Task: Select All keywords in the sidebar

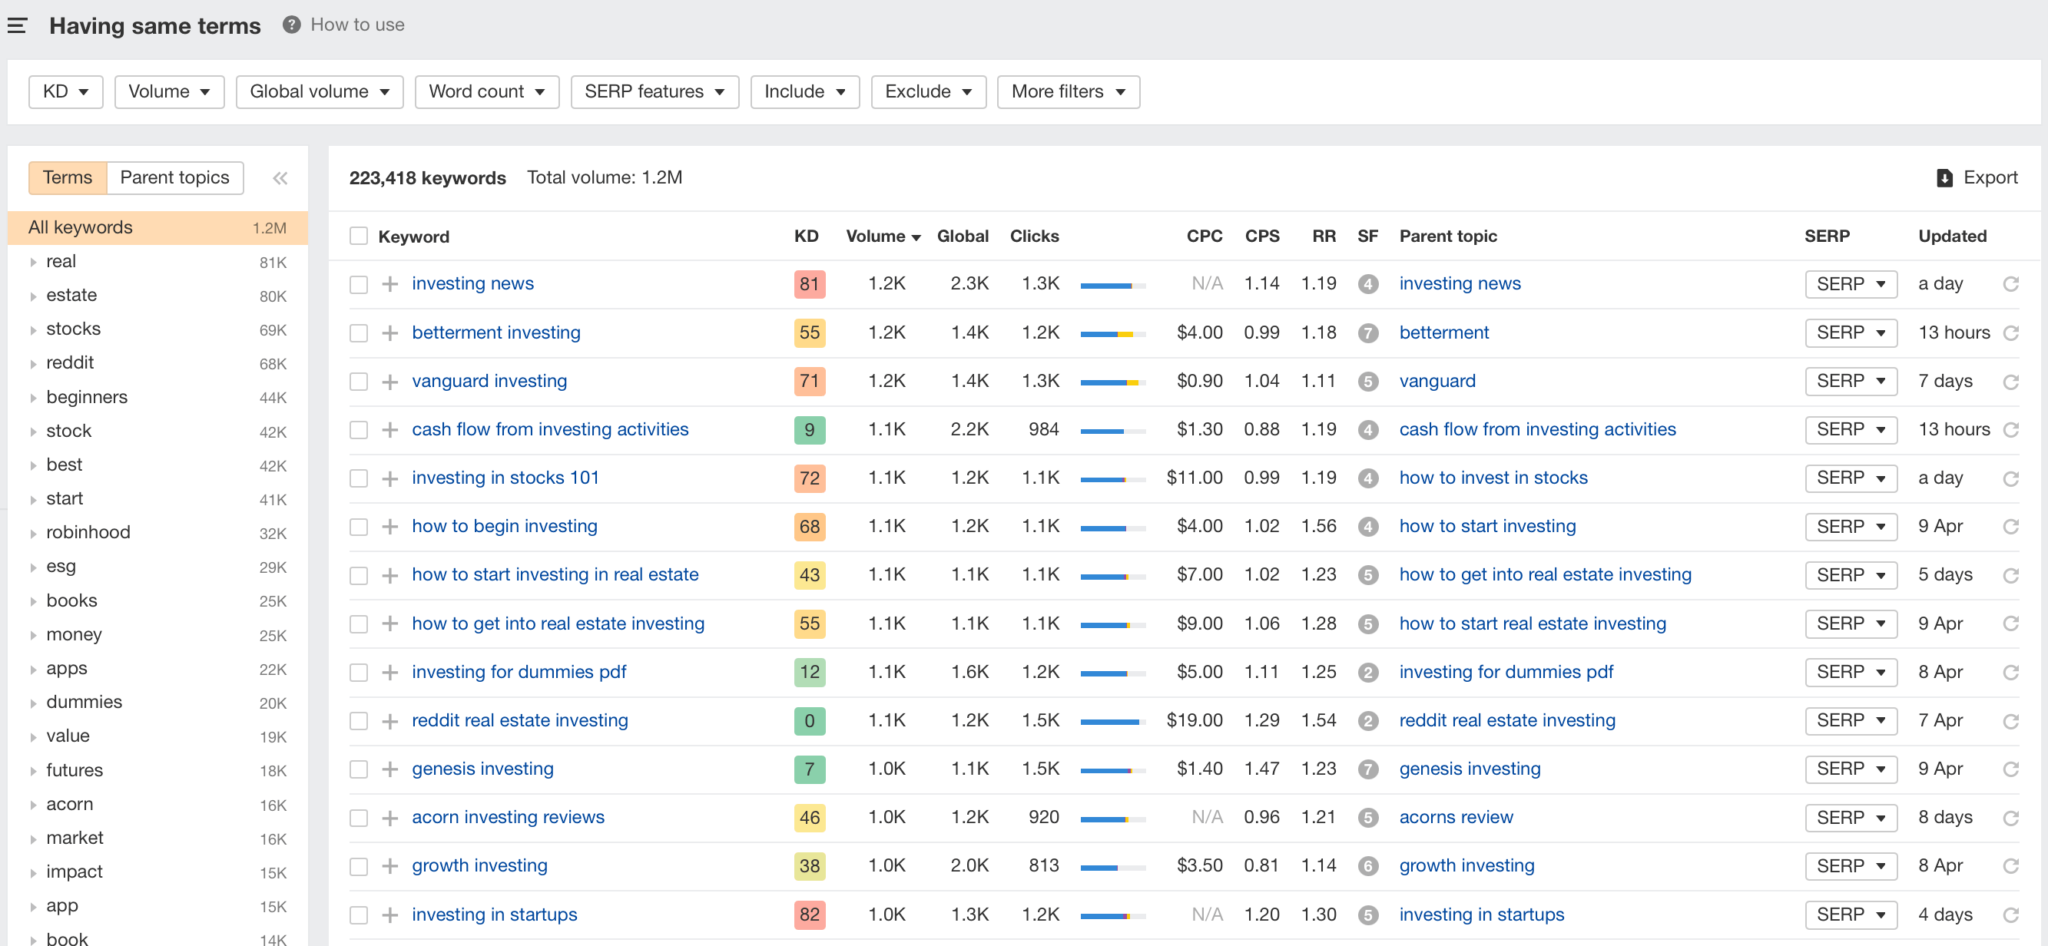Action: [158, 228]
